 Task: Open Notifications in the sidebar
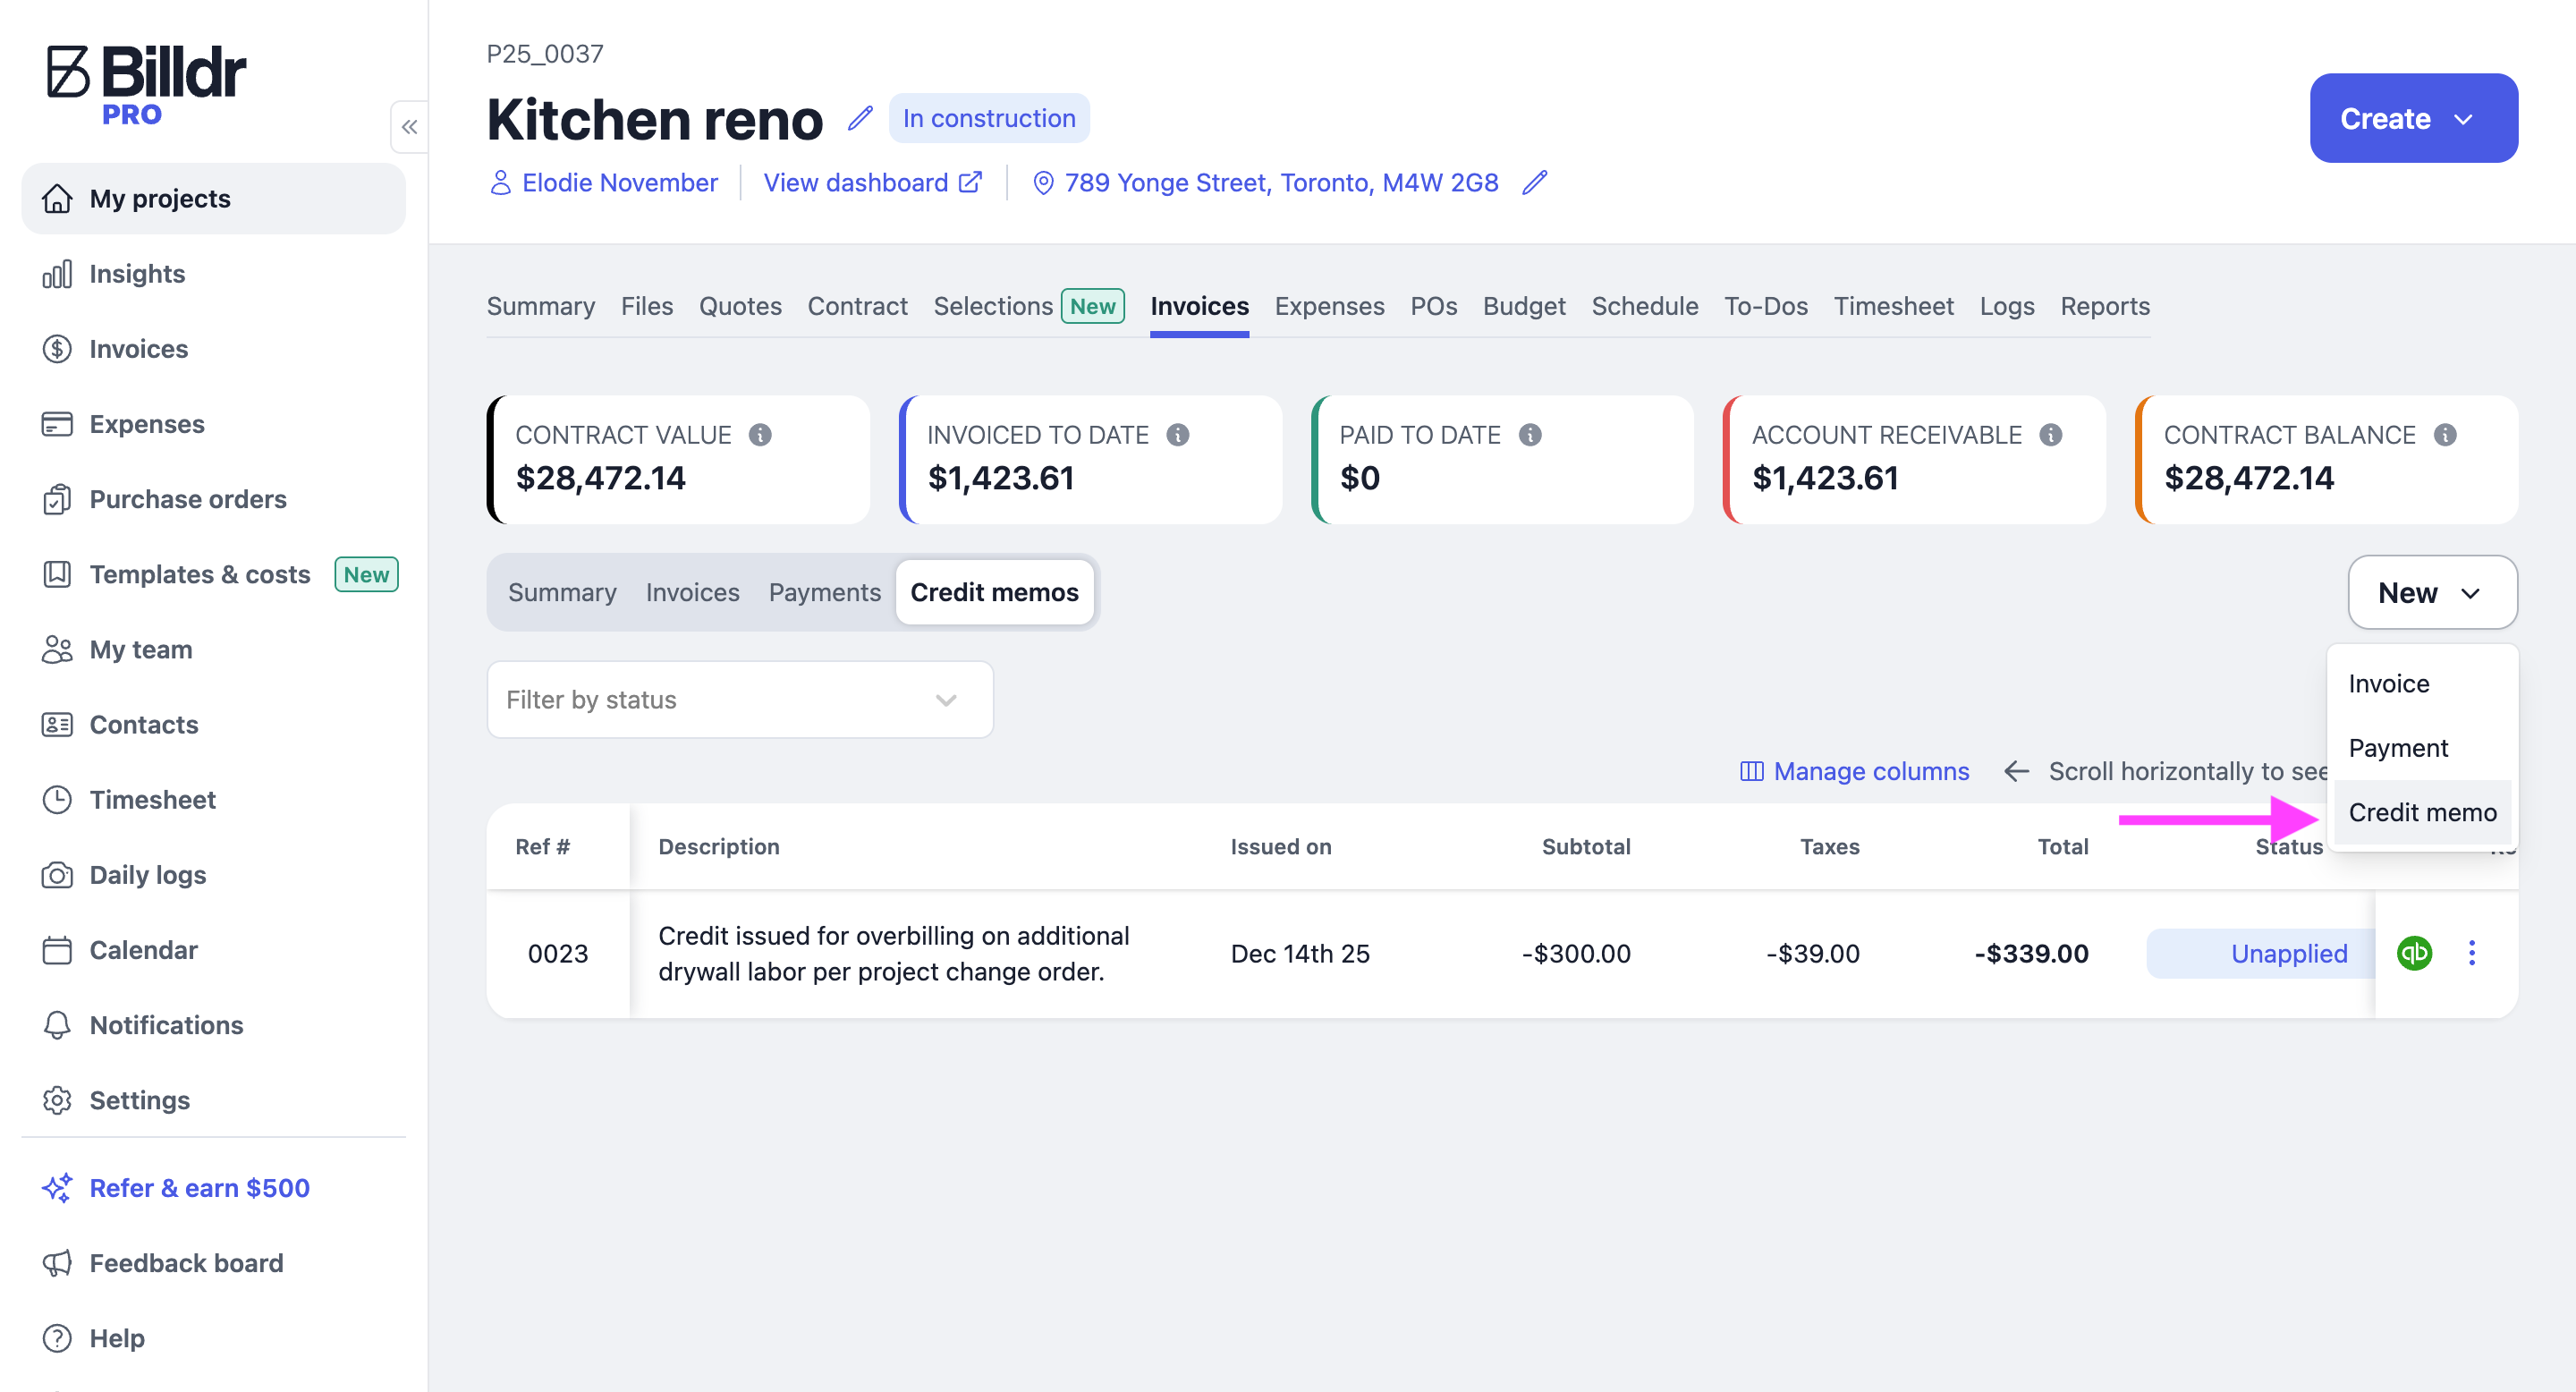(214, 1025)
